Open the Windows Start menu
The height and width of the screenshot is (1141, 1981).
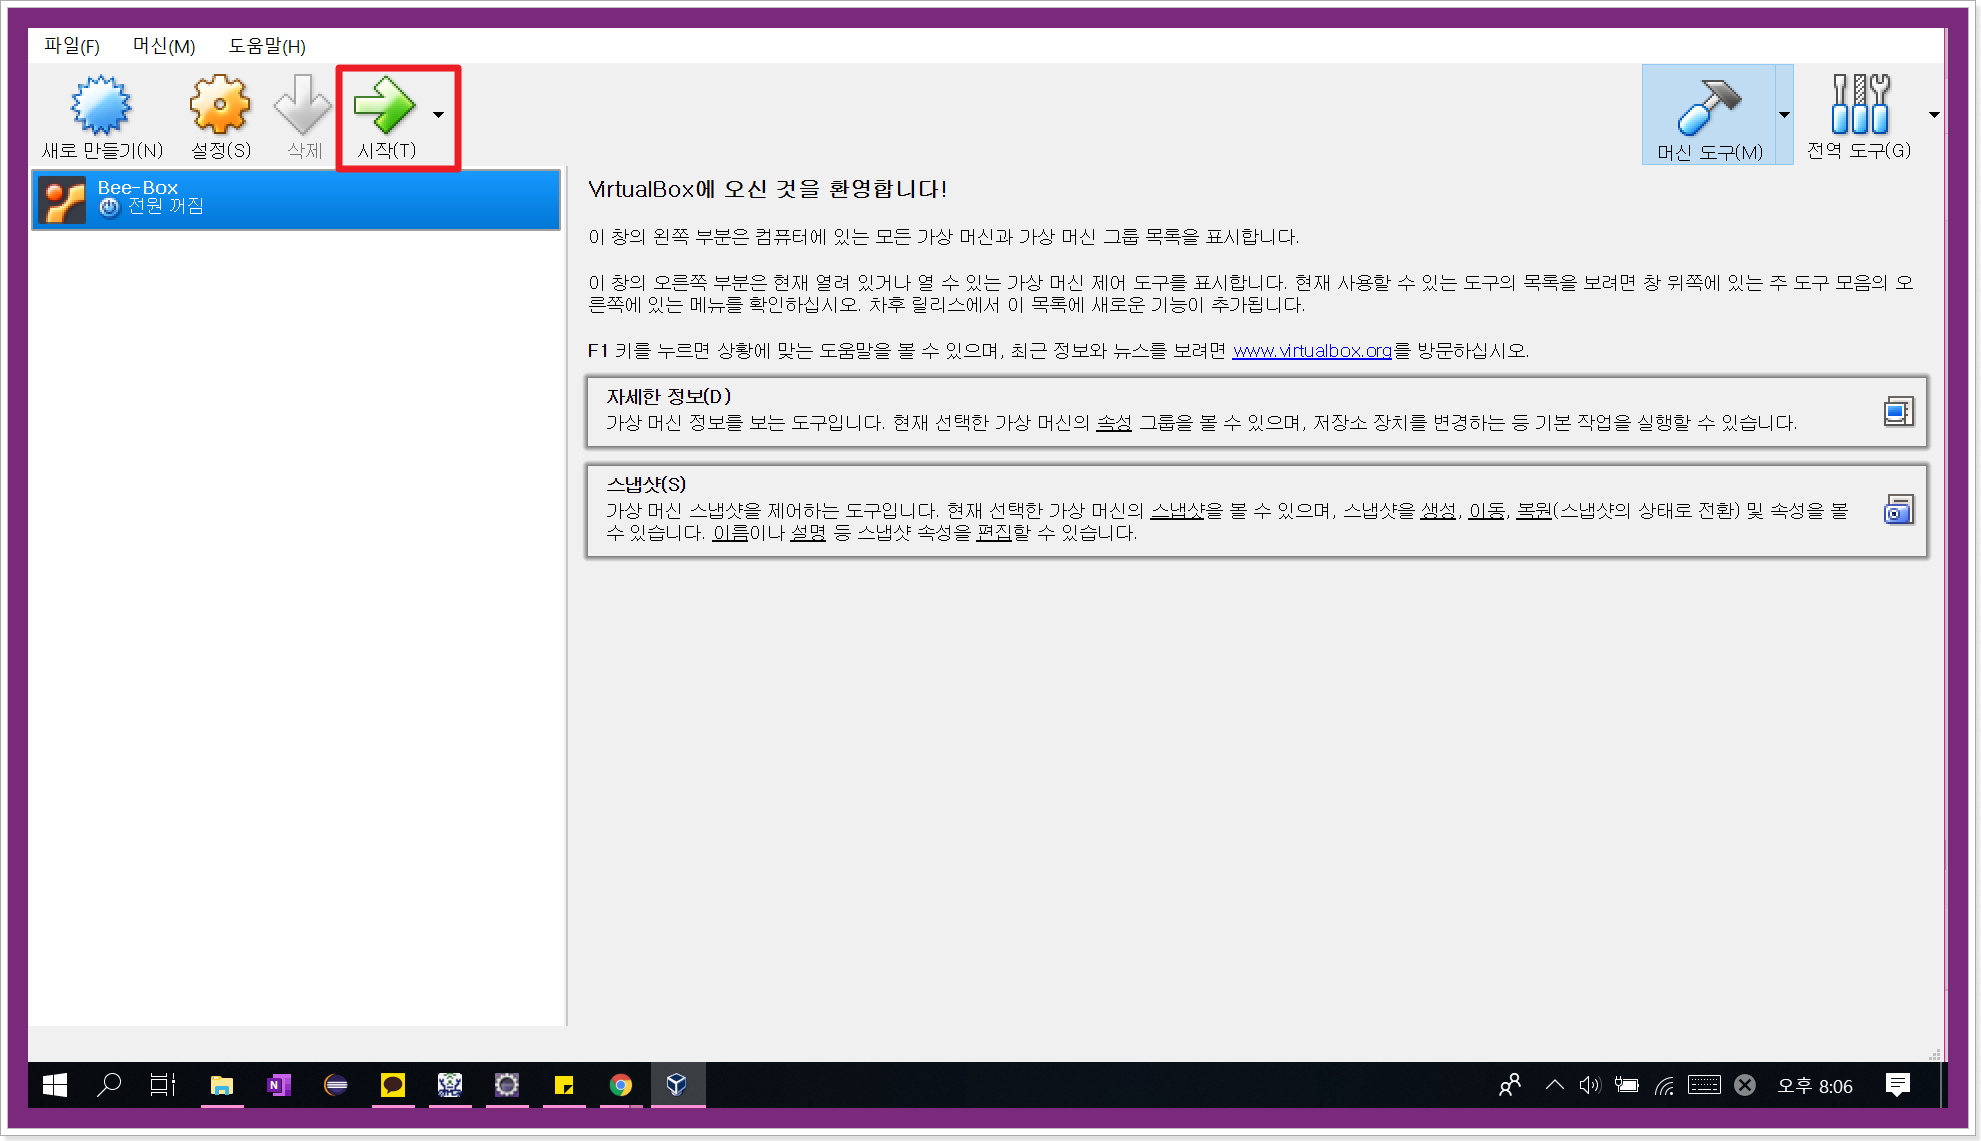tap(55, 1085)
